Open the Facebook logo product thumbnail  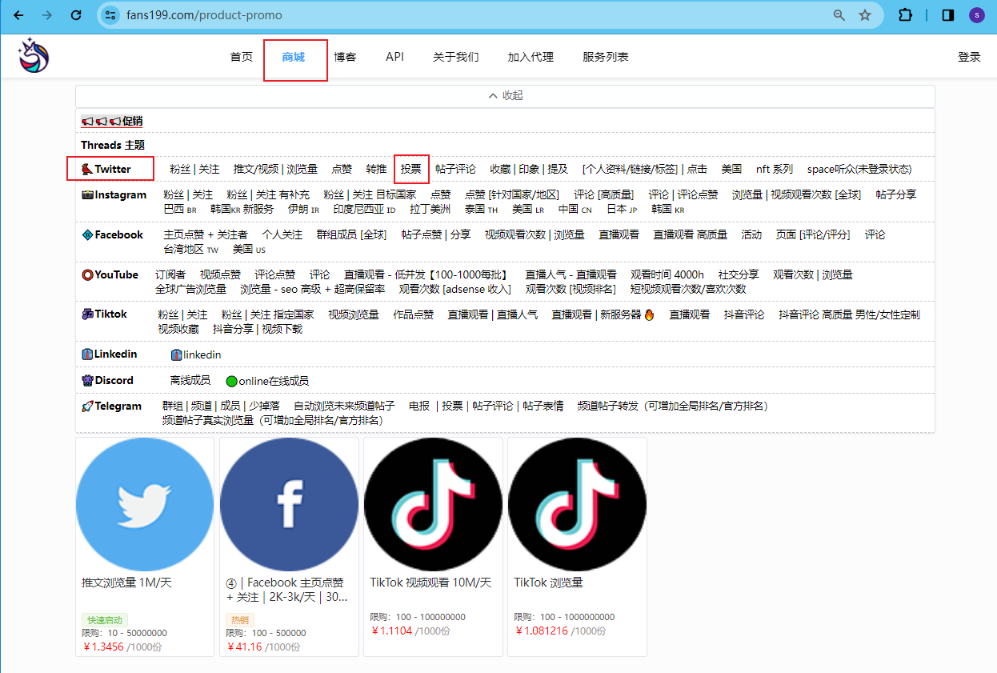click(289, 505)
